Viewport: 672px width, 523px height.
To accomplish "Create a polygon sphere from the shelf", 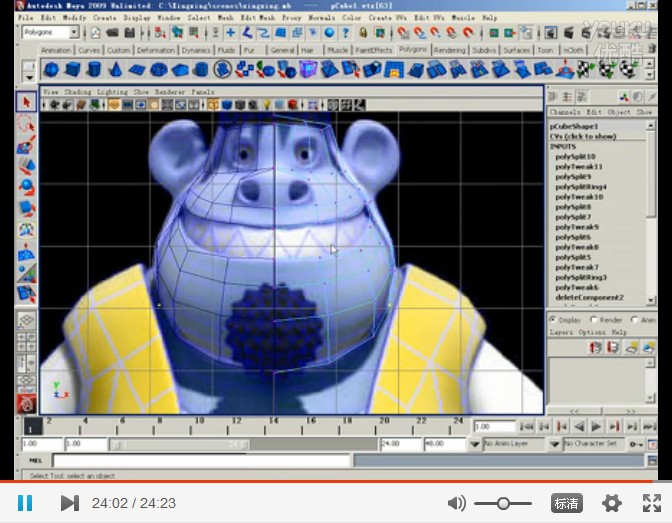I will click(51, 69).
